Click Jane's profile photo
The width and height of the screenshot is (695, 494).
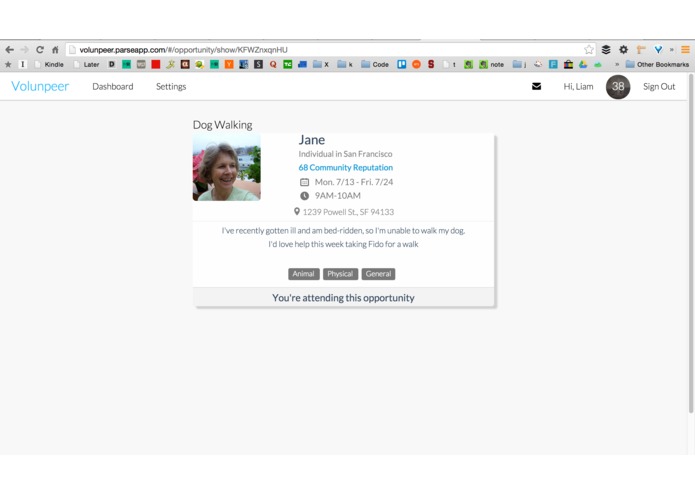(226, 167)
